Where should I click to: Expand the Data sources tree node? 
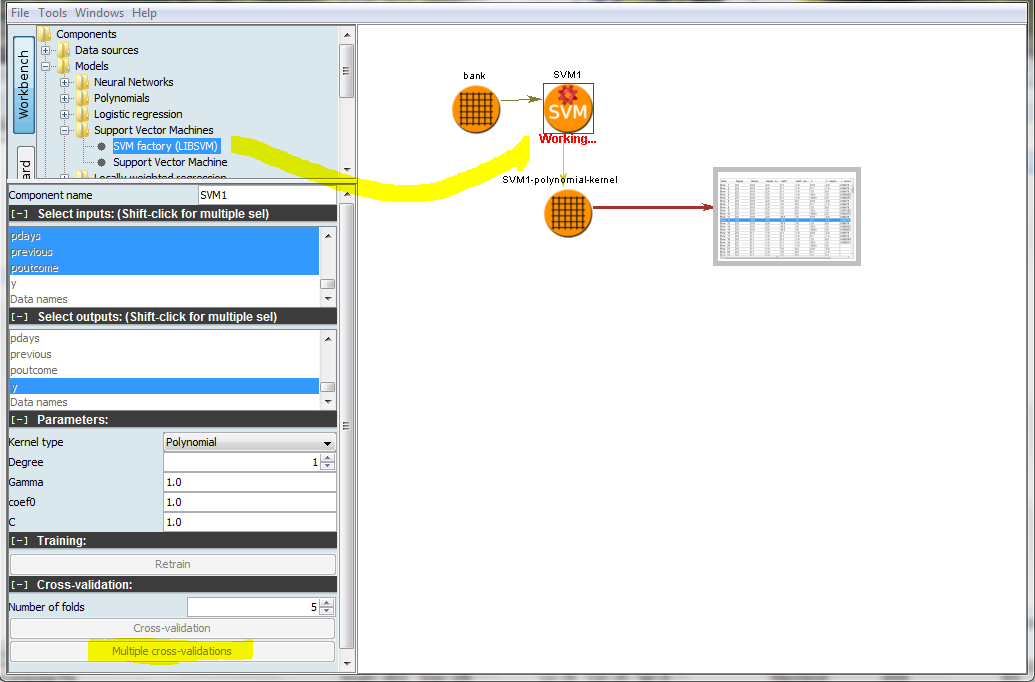[46, 50]
